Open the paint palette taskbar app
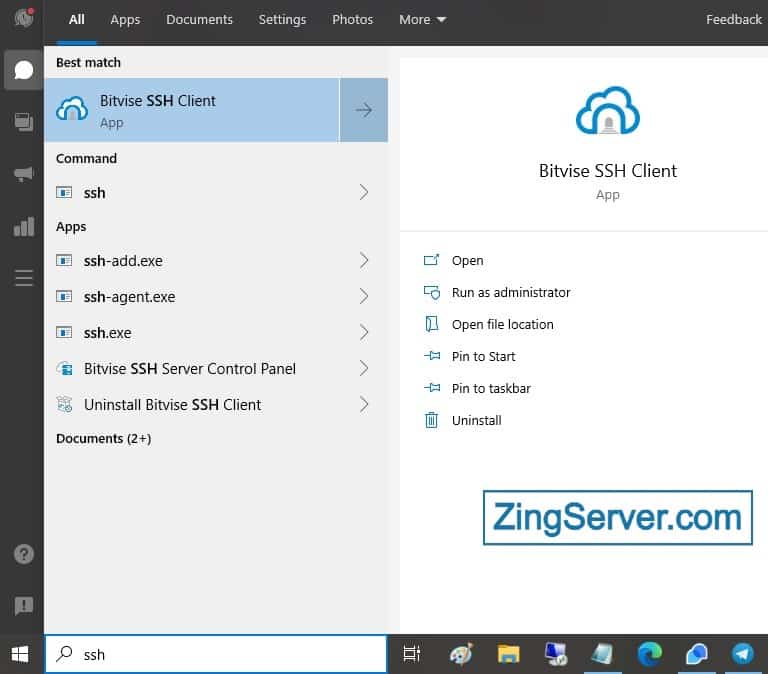 pos(461,654)
